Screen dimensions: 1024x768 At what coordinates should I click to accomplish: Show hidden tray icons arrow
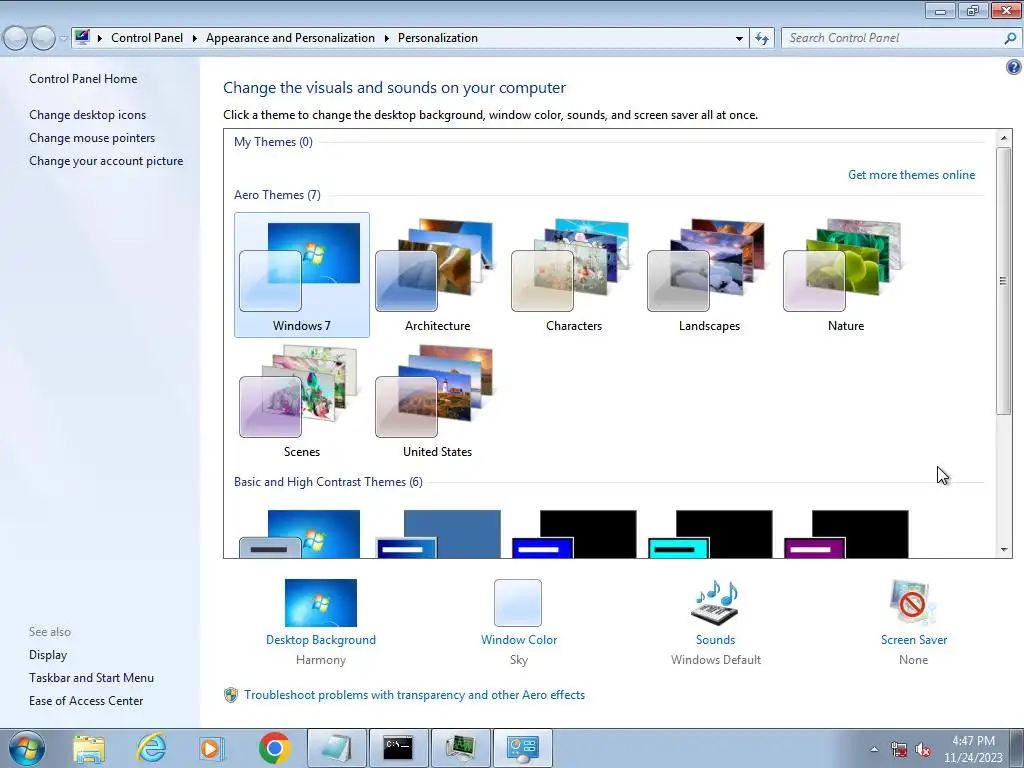click(x=874, y=750)
